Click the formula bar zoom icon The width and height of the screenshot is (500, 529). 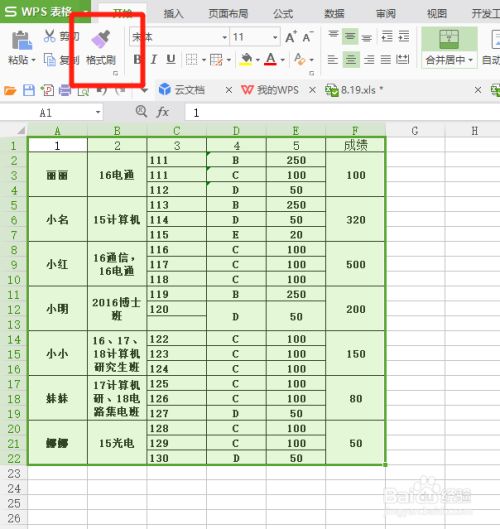click(141, 111)
